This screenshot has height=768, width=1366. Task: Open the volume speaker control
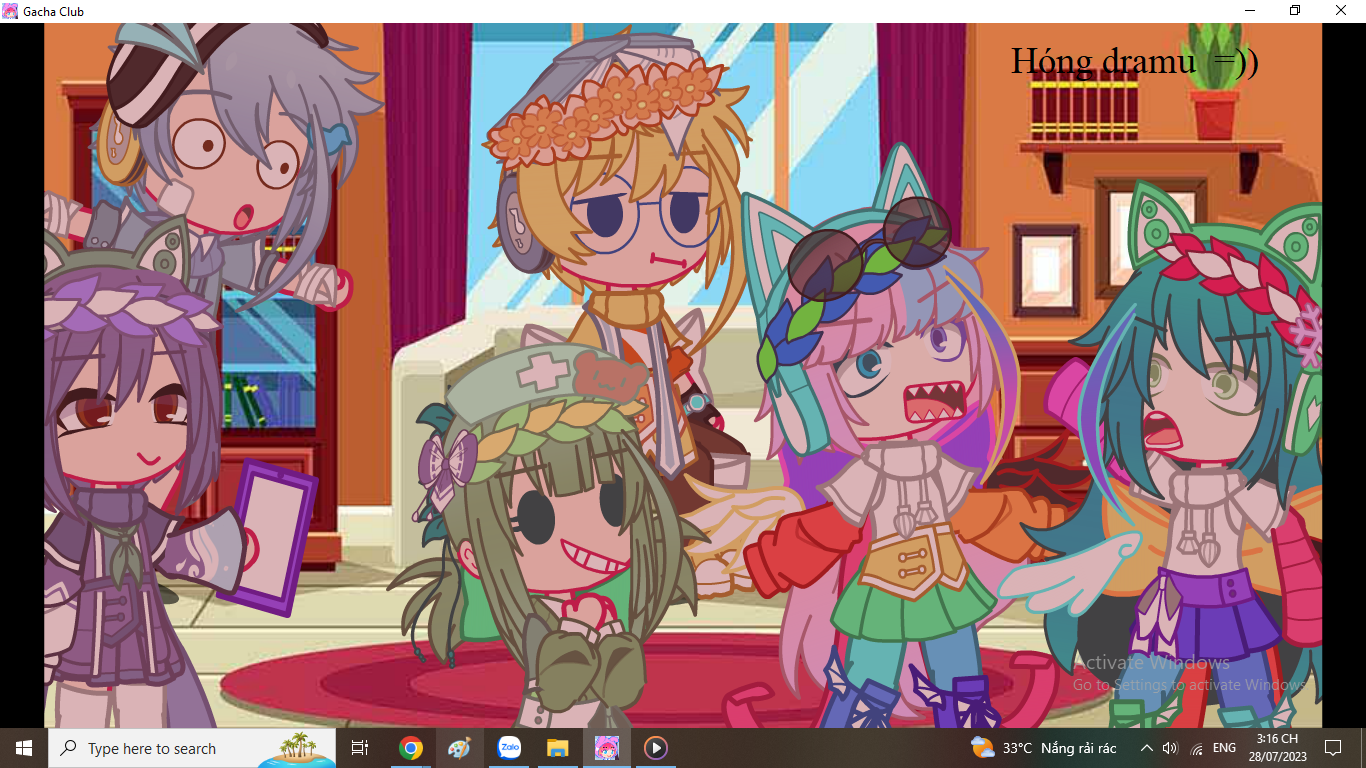(1171, 748)
